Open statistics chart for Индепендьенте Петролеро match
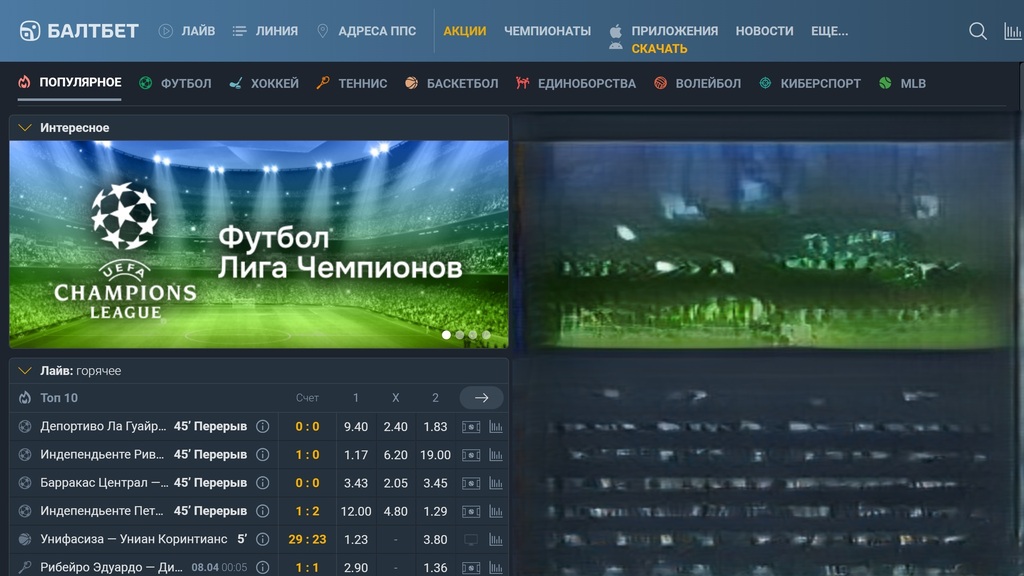 click(496, 511)
